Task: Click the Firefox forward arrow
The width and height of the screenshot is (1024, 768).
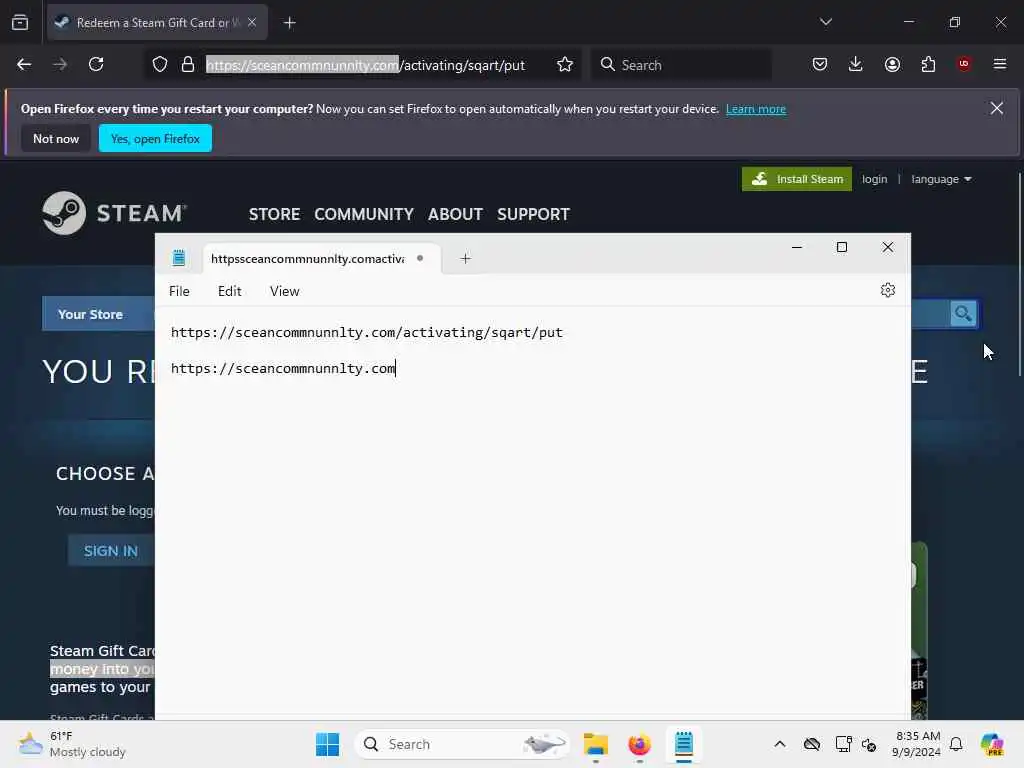Action: tap(60, 64)
